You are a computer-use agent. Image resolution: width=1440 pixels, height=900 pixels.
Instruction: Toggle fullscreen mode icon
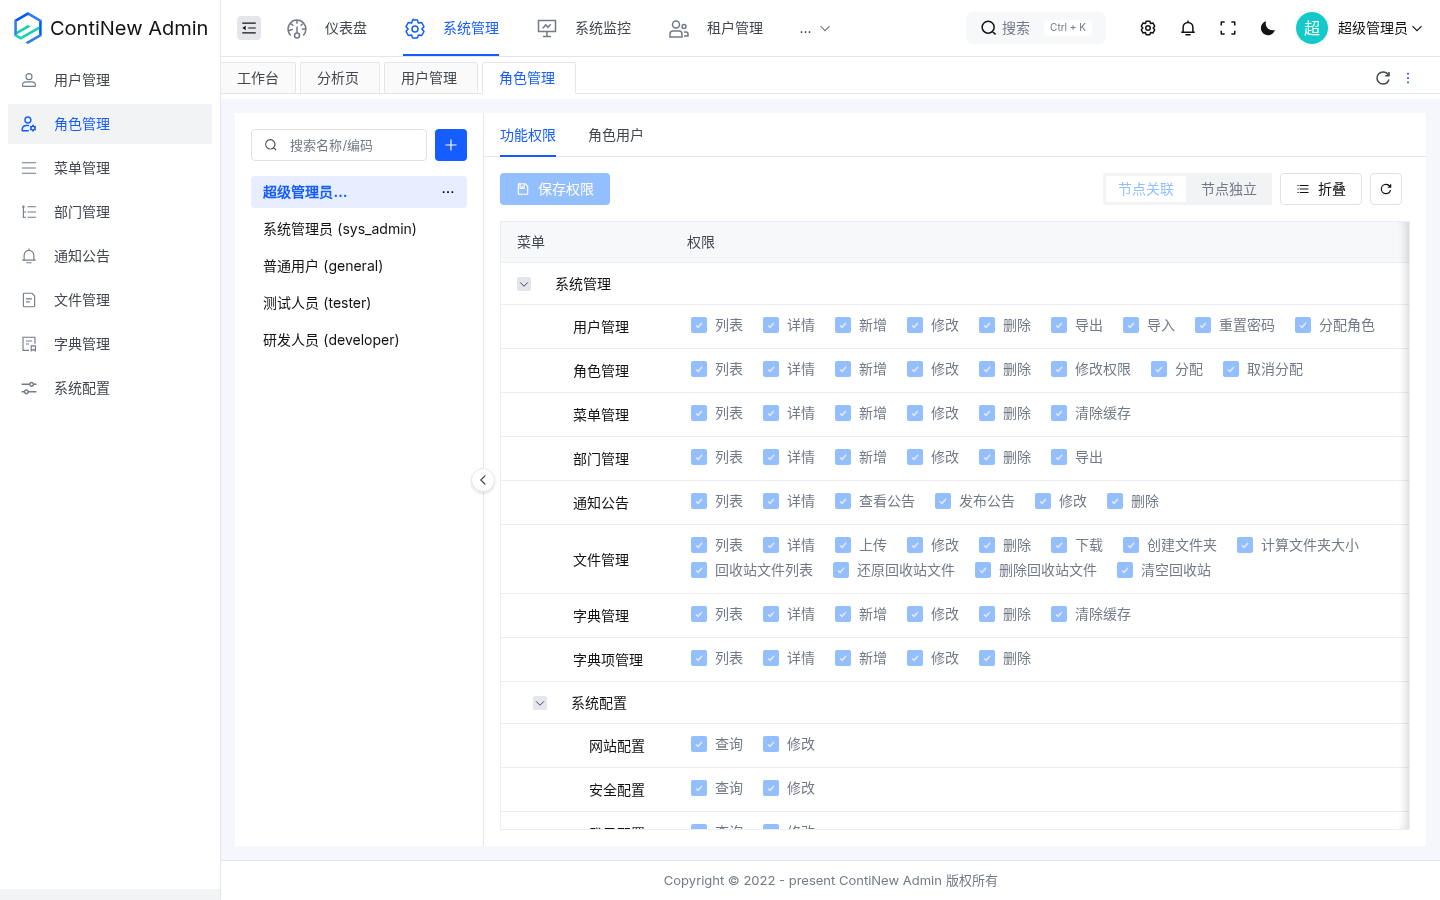point(1228,28)
